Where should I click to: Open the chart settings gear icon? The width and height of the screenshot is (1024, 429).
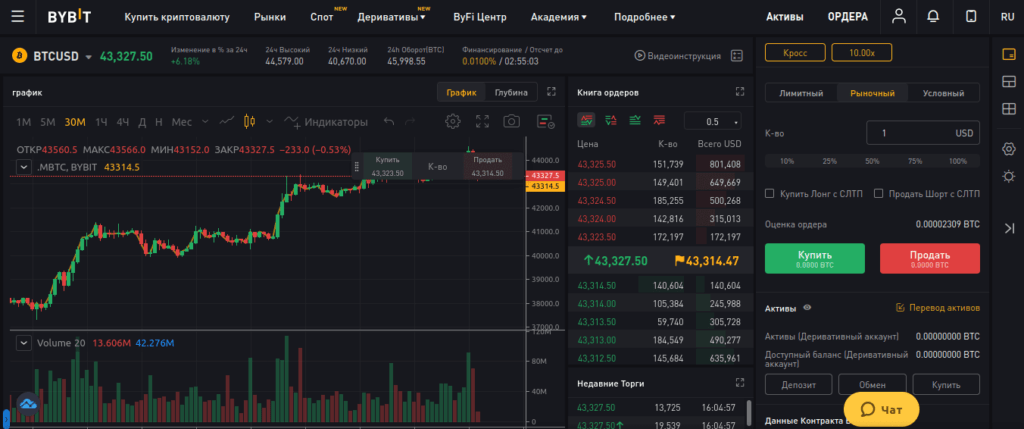pos(452,121)
